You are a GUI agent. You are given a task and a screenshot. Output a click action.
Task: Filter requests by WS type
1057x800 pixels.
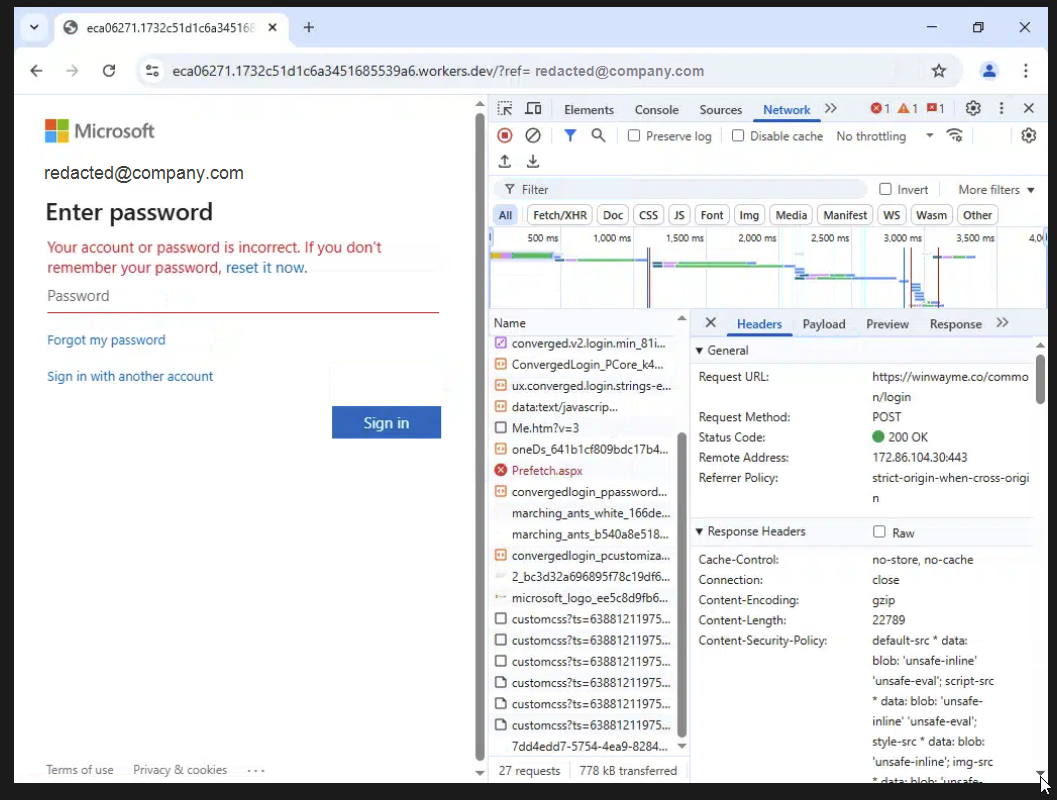pos(892,215)
